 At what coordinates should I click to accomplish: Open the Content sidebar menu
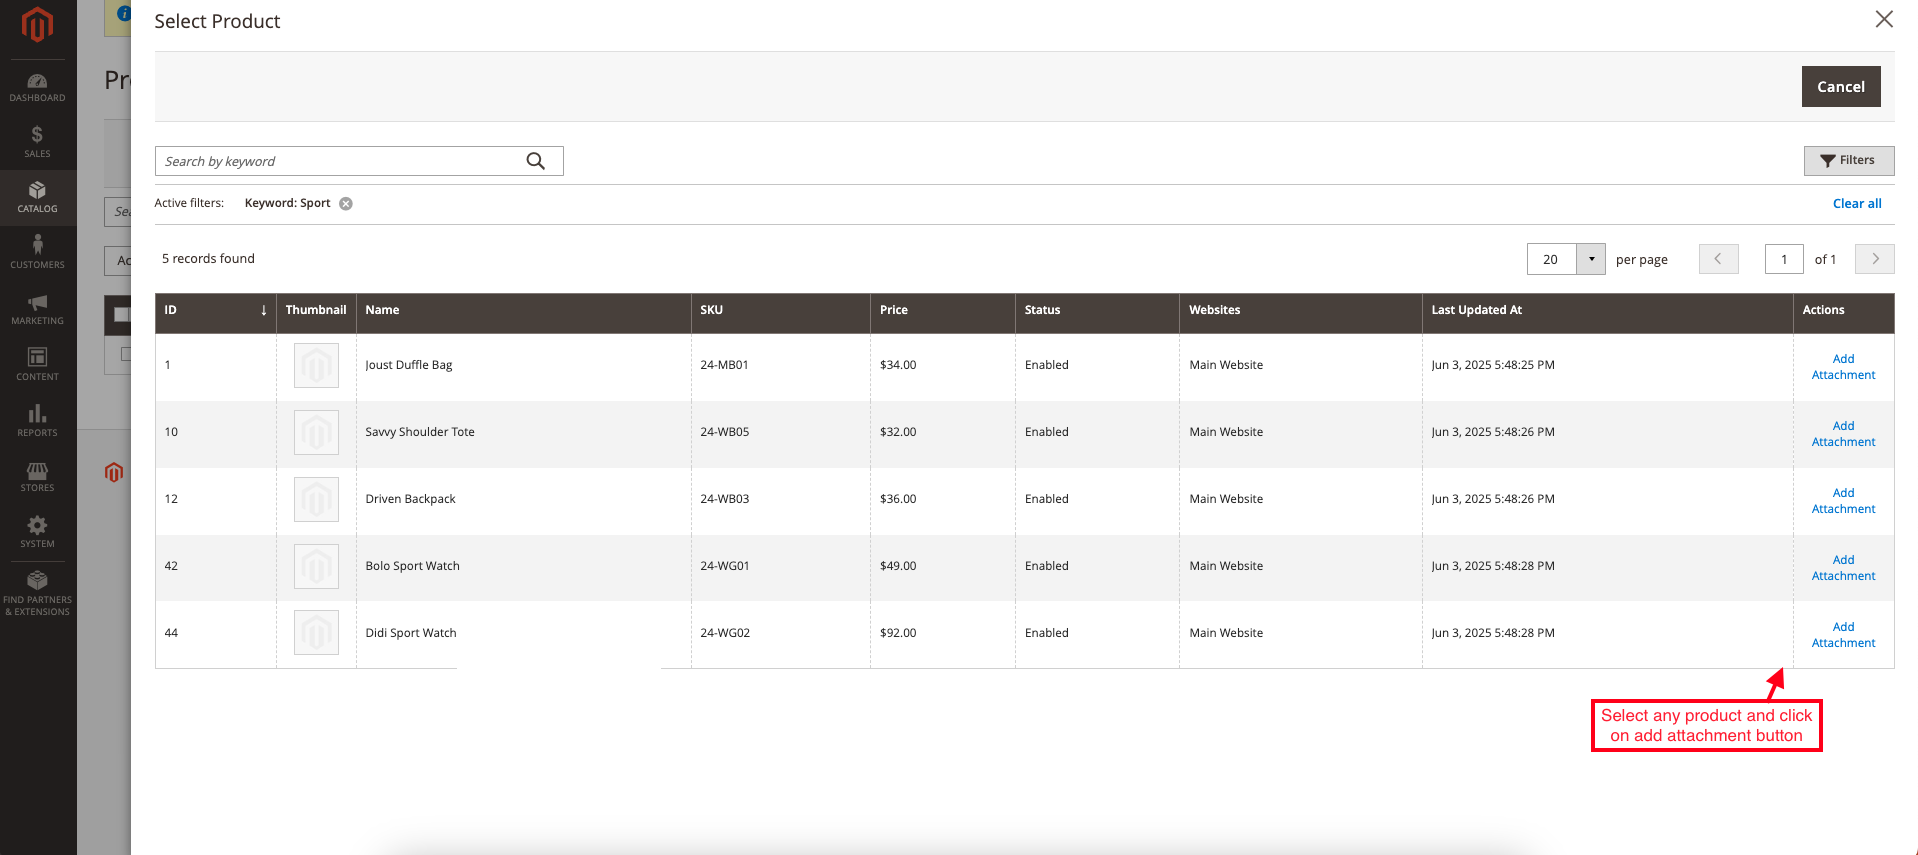(37, 364)
